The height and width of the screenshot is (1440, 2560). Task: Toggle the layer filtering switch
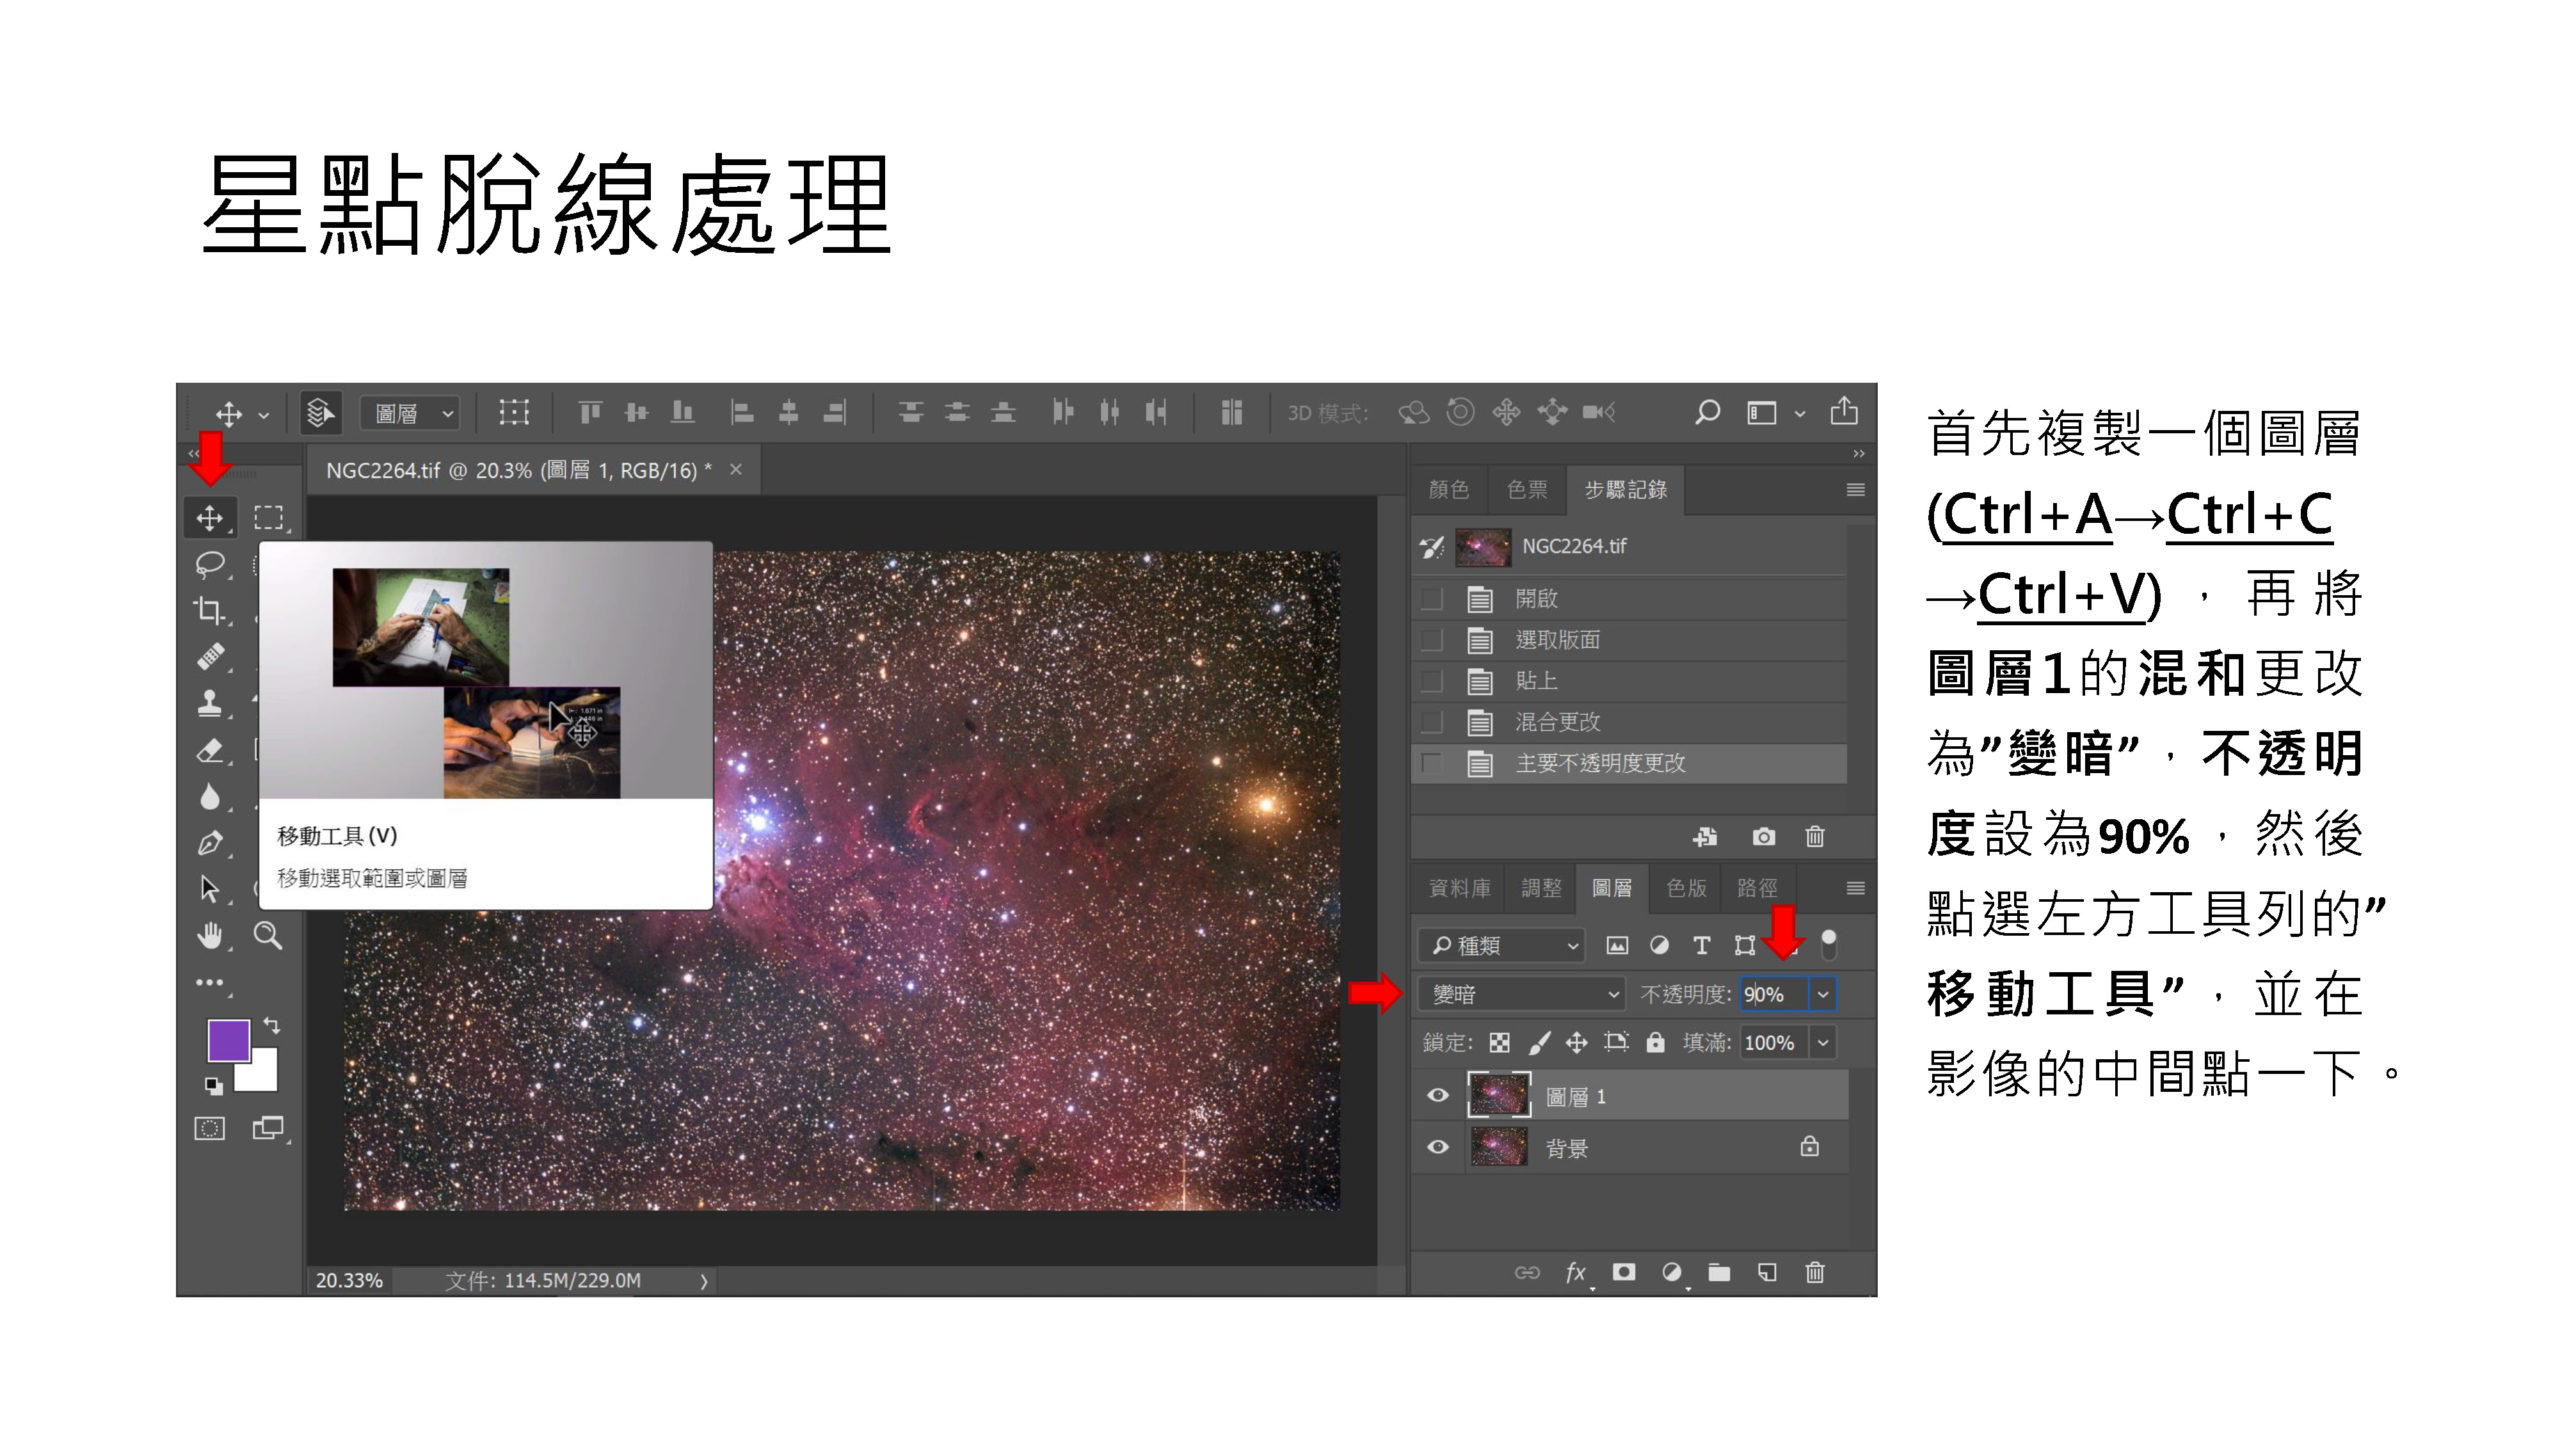1829,944
